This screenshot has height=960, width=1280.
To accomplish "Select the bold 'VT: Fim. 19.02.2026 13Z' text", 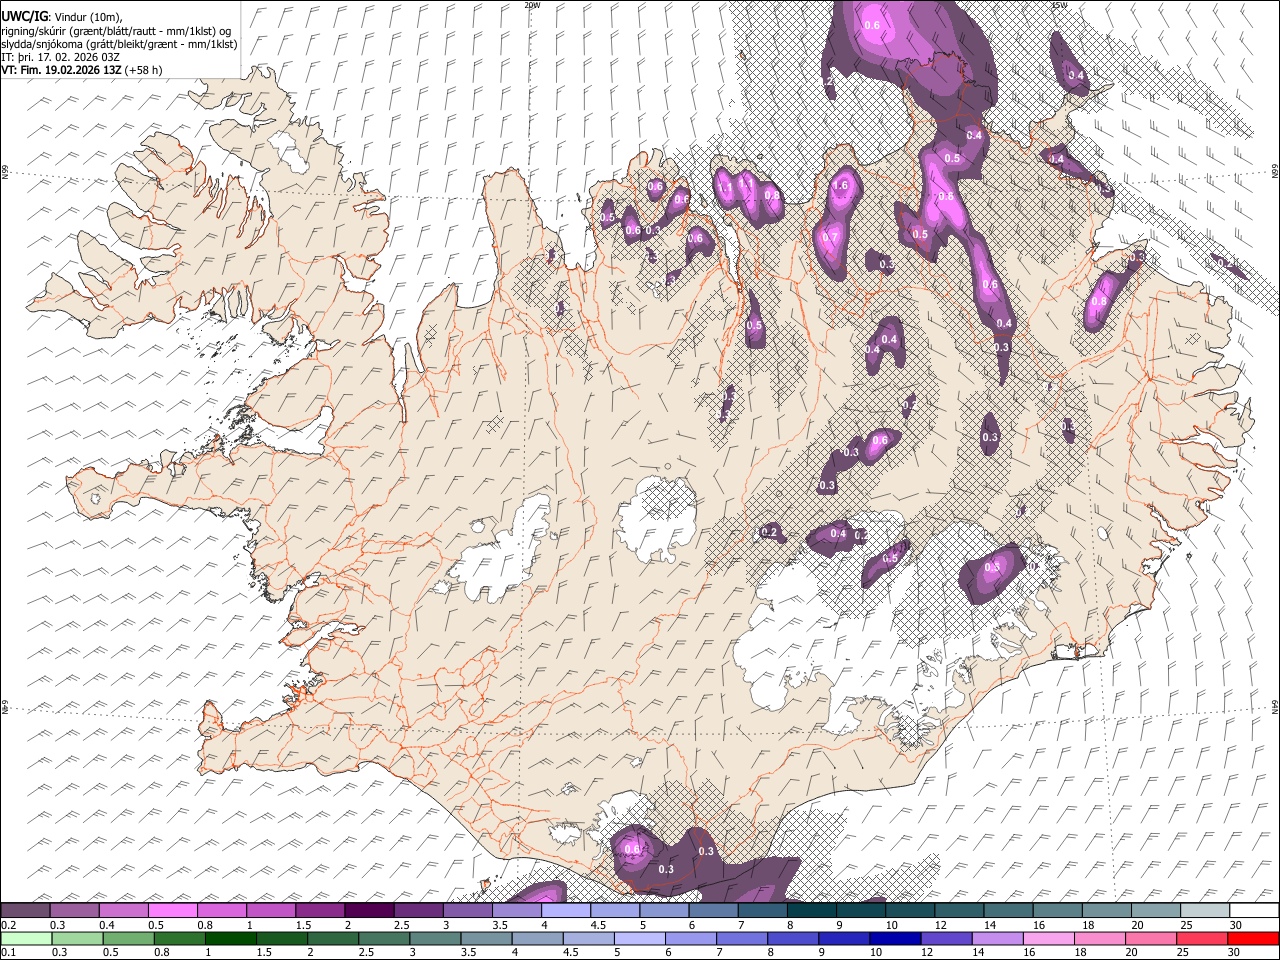I will click(x=62, y=70).
